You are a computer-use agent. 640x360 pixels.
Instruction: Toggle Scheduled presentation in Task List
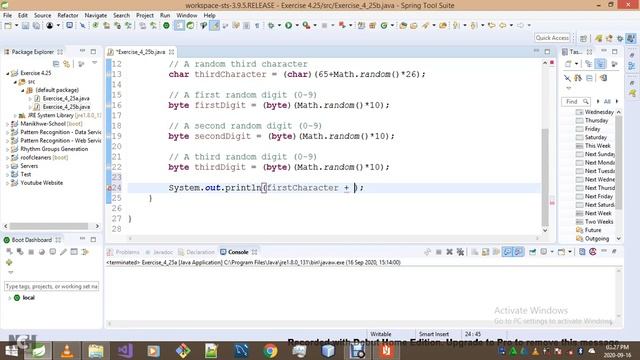[600, 64]
